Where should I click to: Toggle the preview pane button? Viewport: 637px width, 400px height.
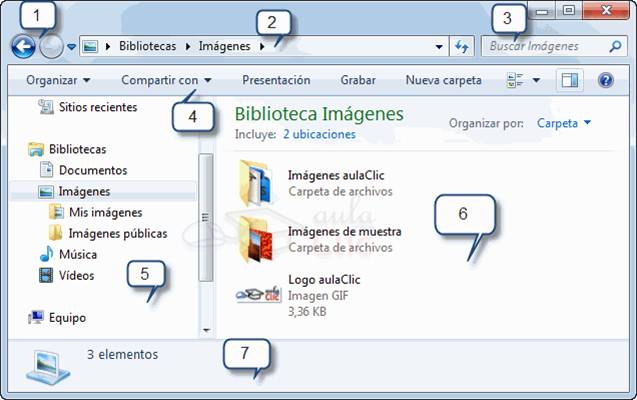(570, 80)
